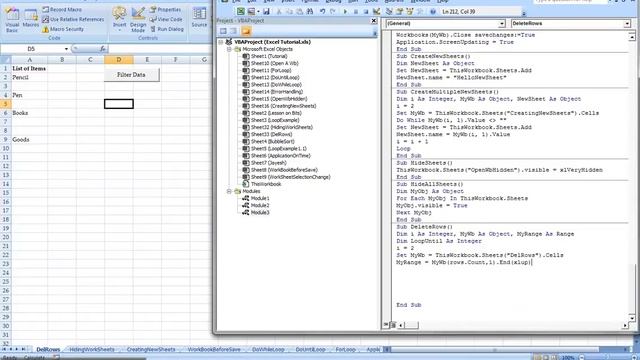
Task: Run Sub with the play icon
Action: (x=345, y=11)
